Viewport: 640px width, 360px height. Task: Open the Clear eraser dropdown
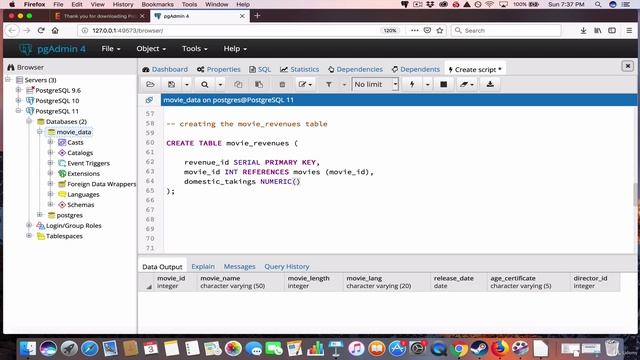click(x=467, y=84)
